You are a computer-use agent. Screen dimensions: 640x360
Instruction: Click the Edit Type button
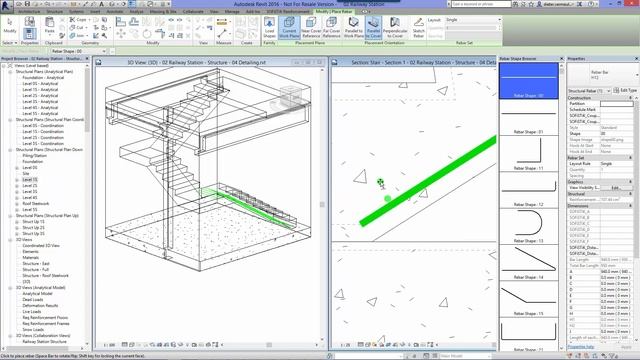[x=625, y=91]
